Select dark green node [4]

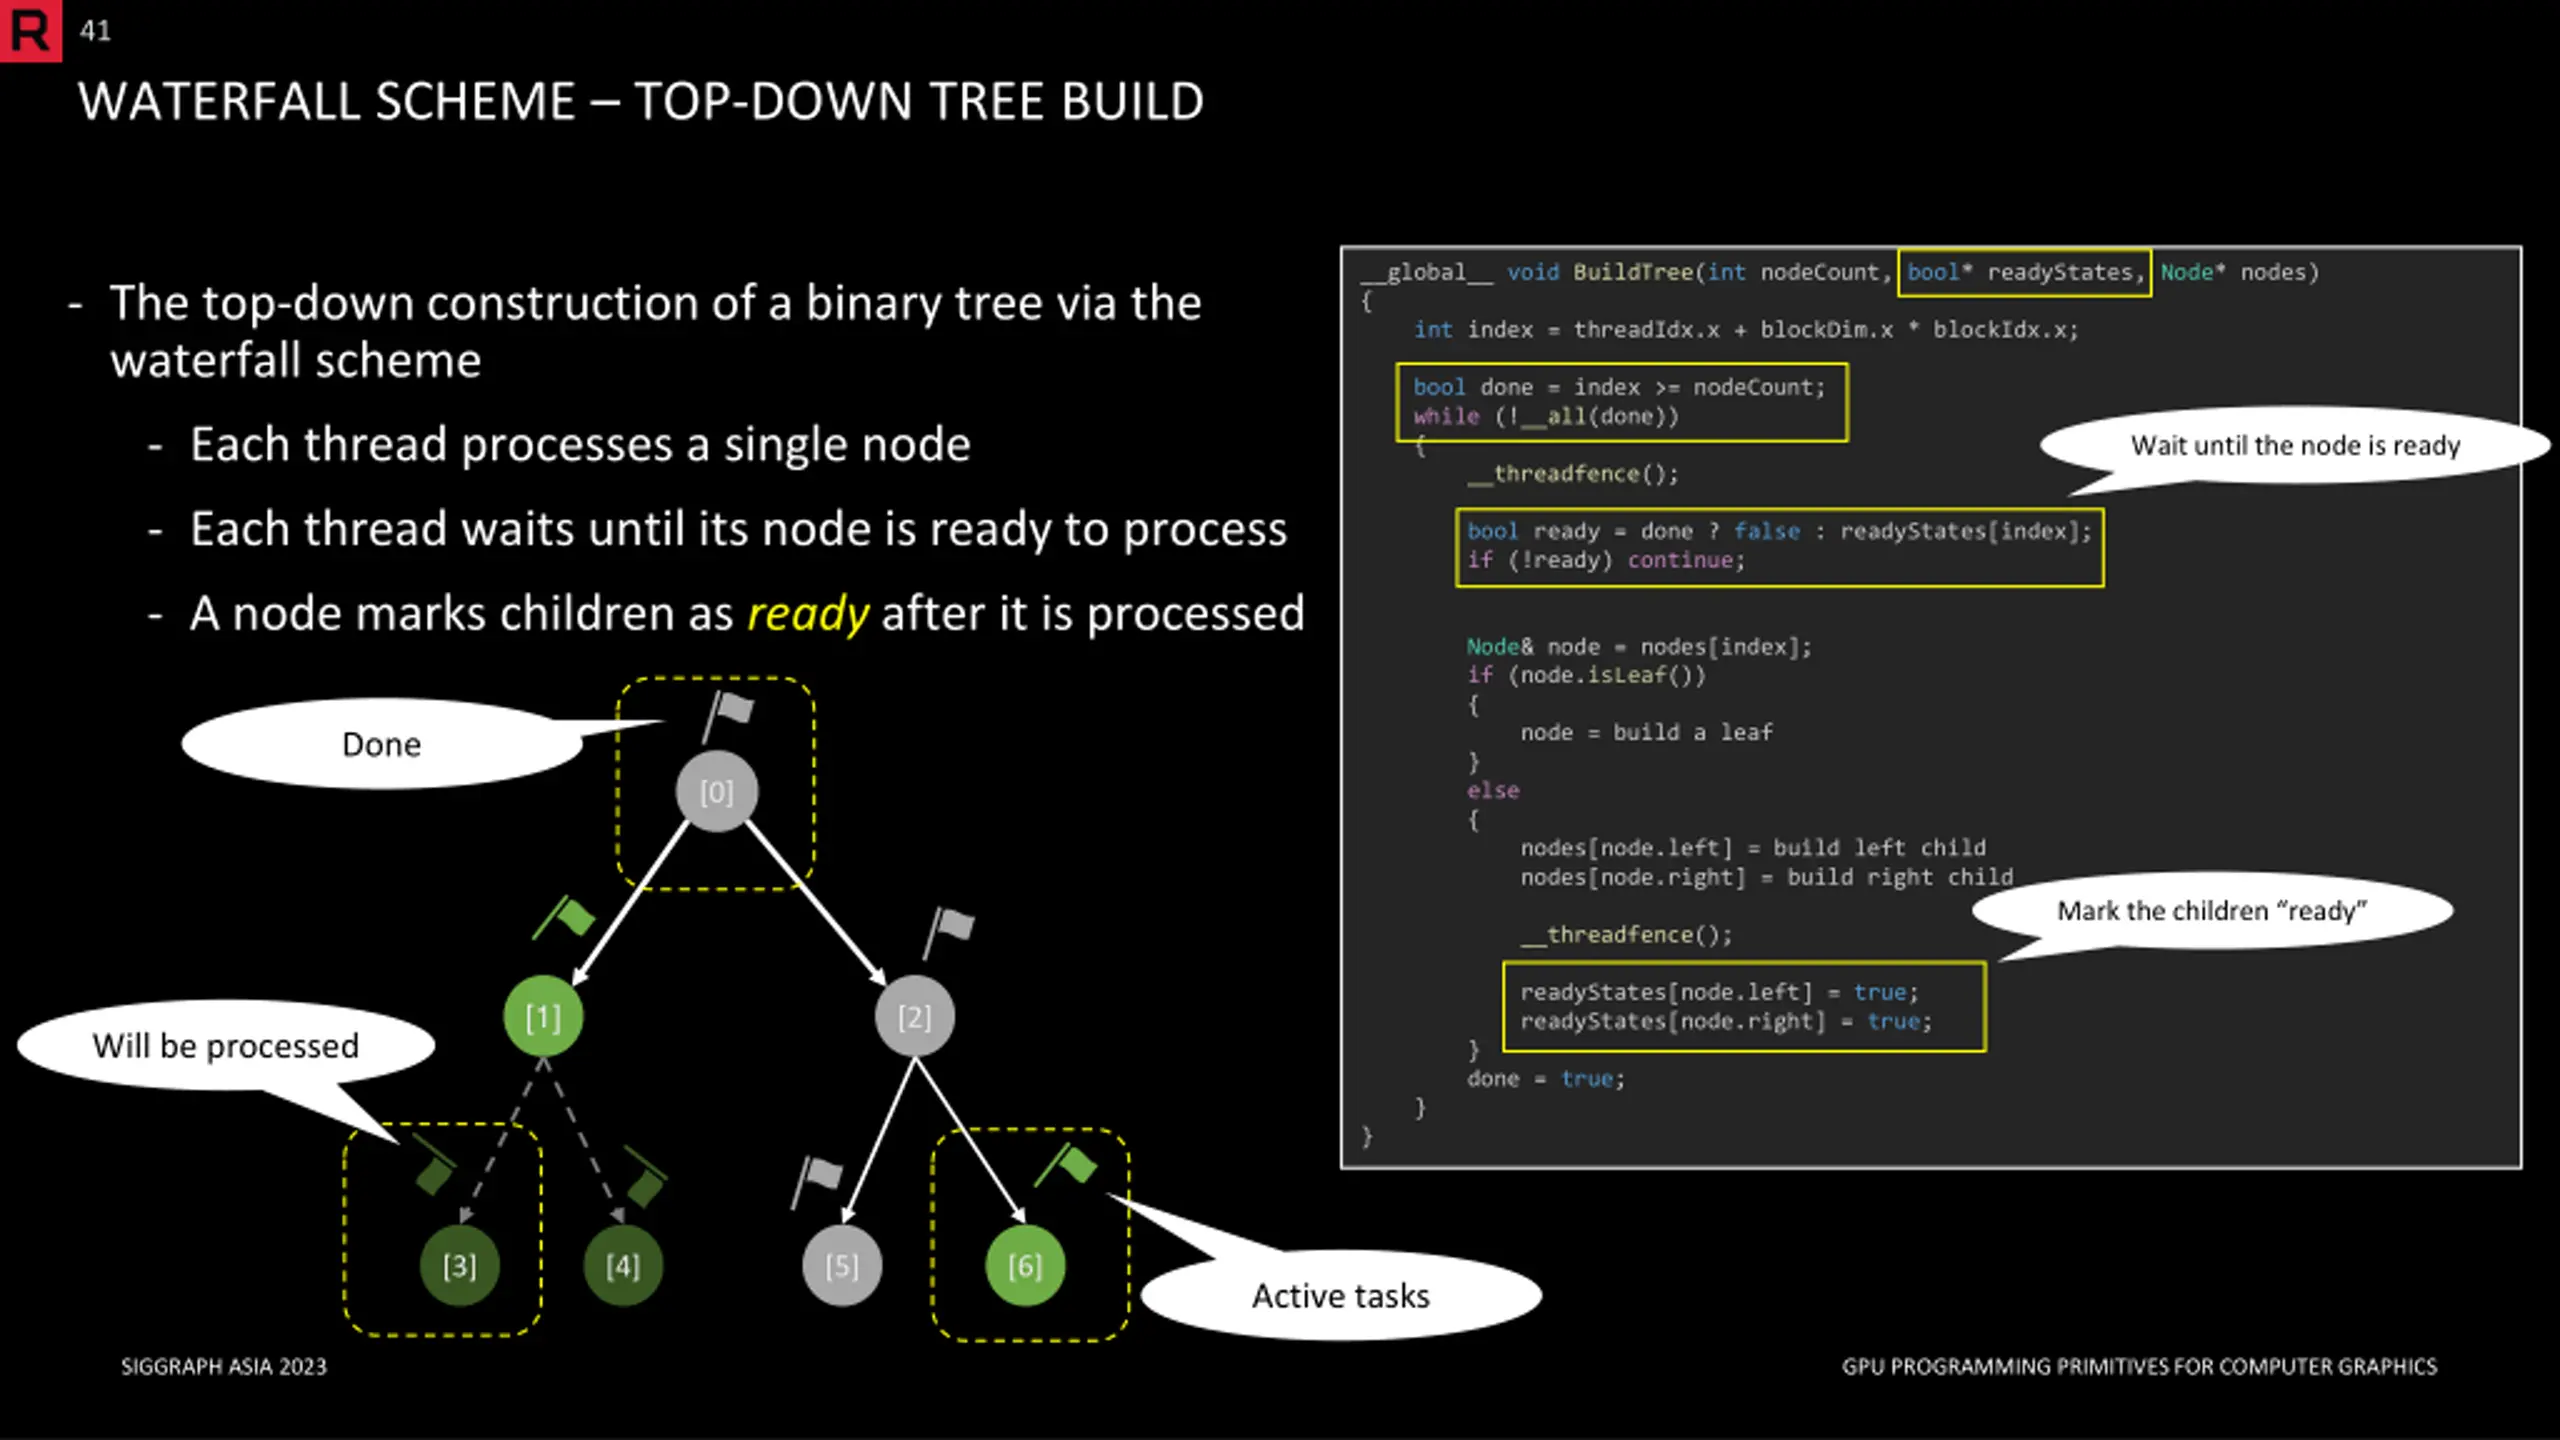coord(623,1266)
